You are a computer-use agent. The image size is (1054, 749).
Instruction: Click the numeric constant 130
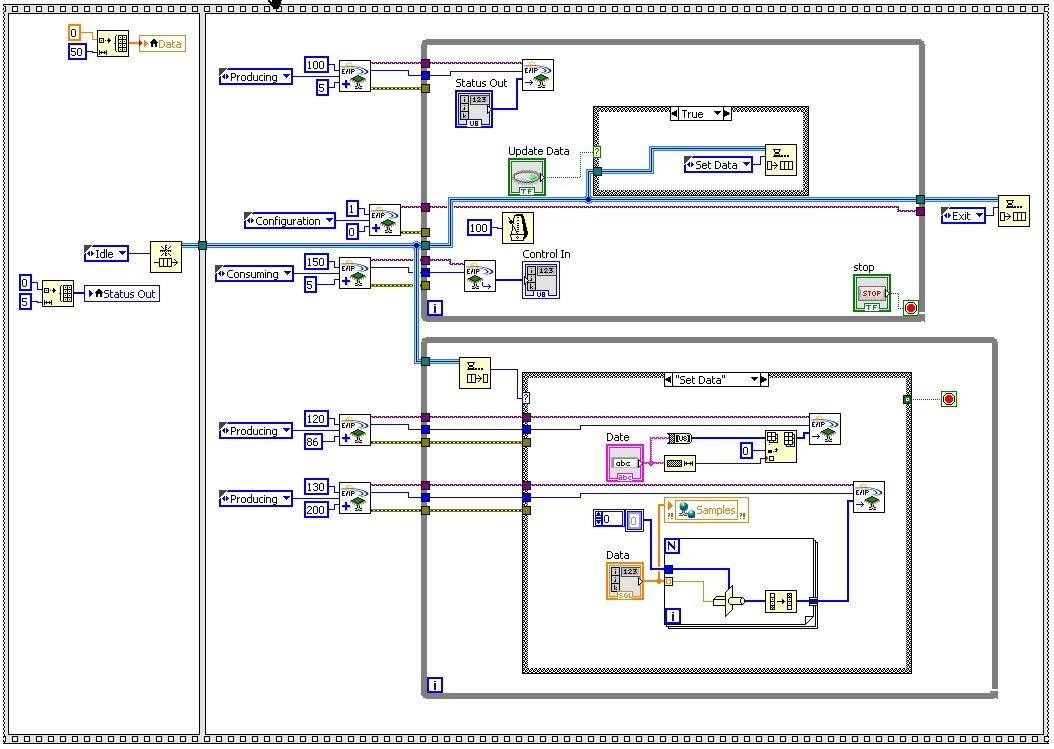315,487
